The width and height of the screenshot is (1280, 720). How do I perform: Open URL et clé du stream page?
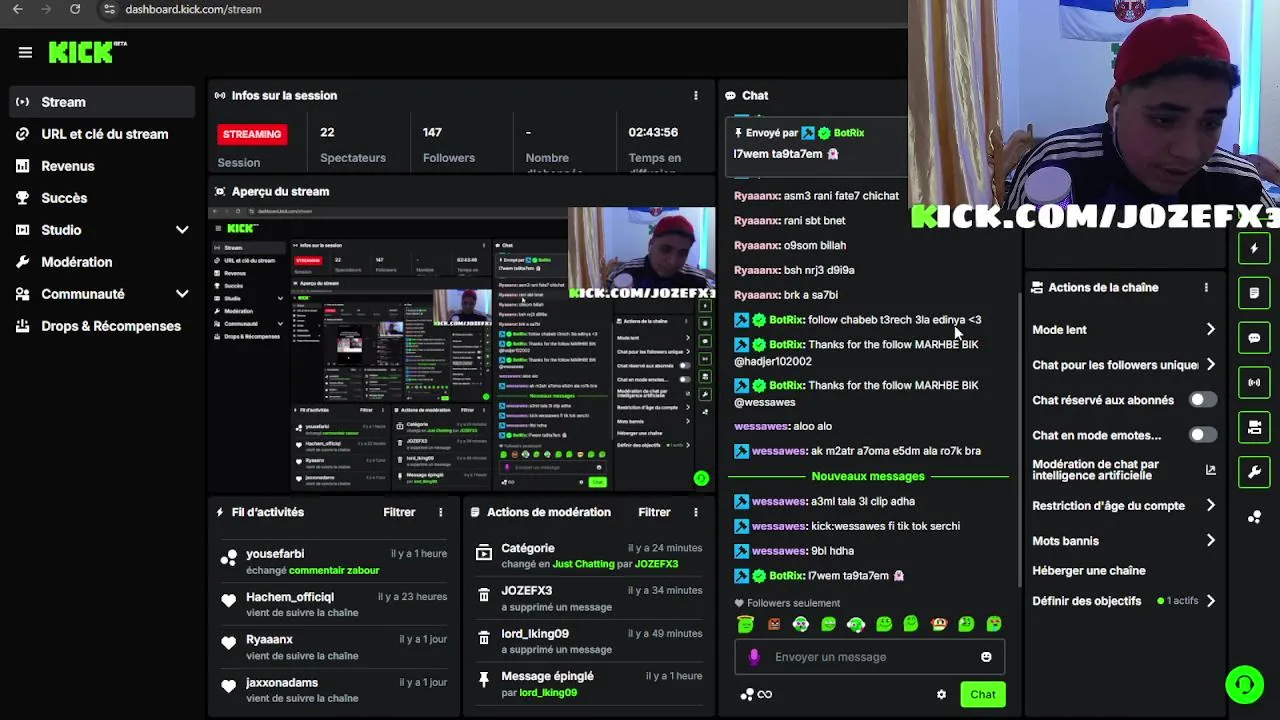click(x=102, y=134)
